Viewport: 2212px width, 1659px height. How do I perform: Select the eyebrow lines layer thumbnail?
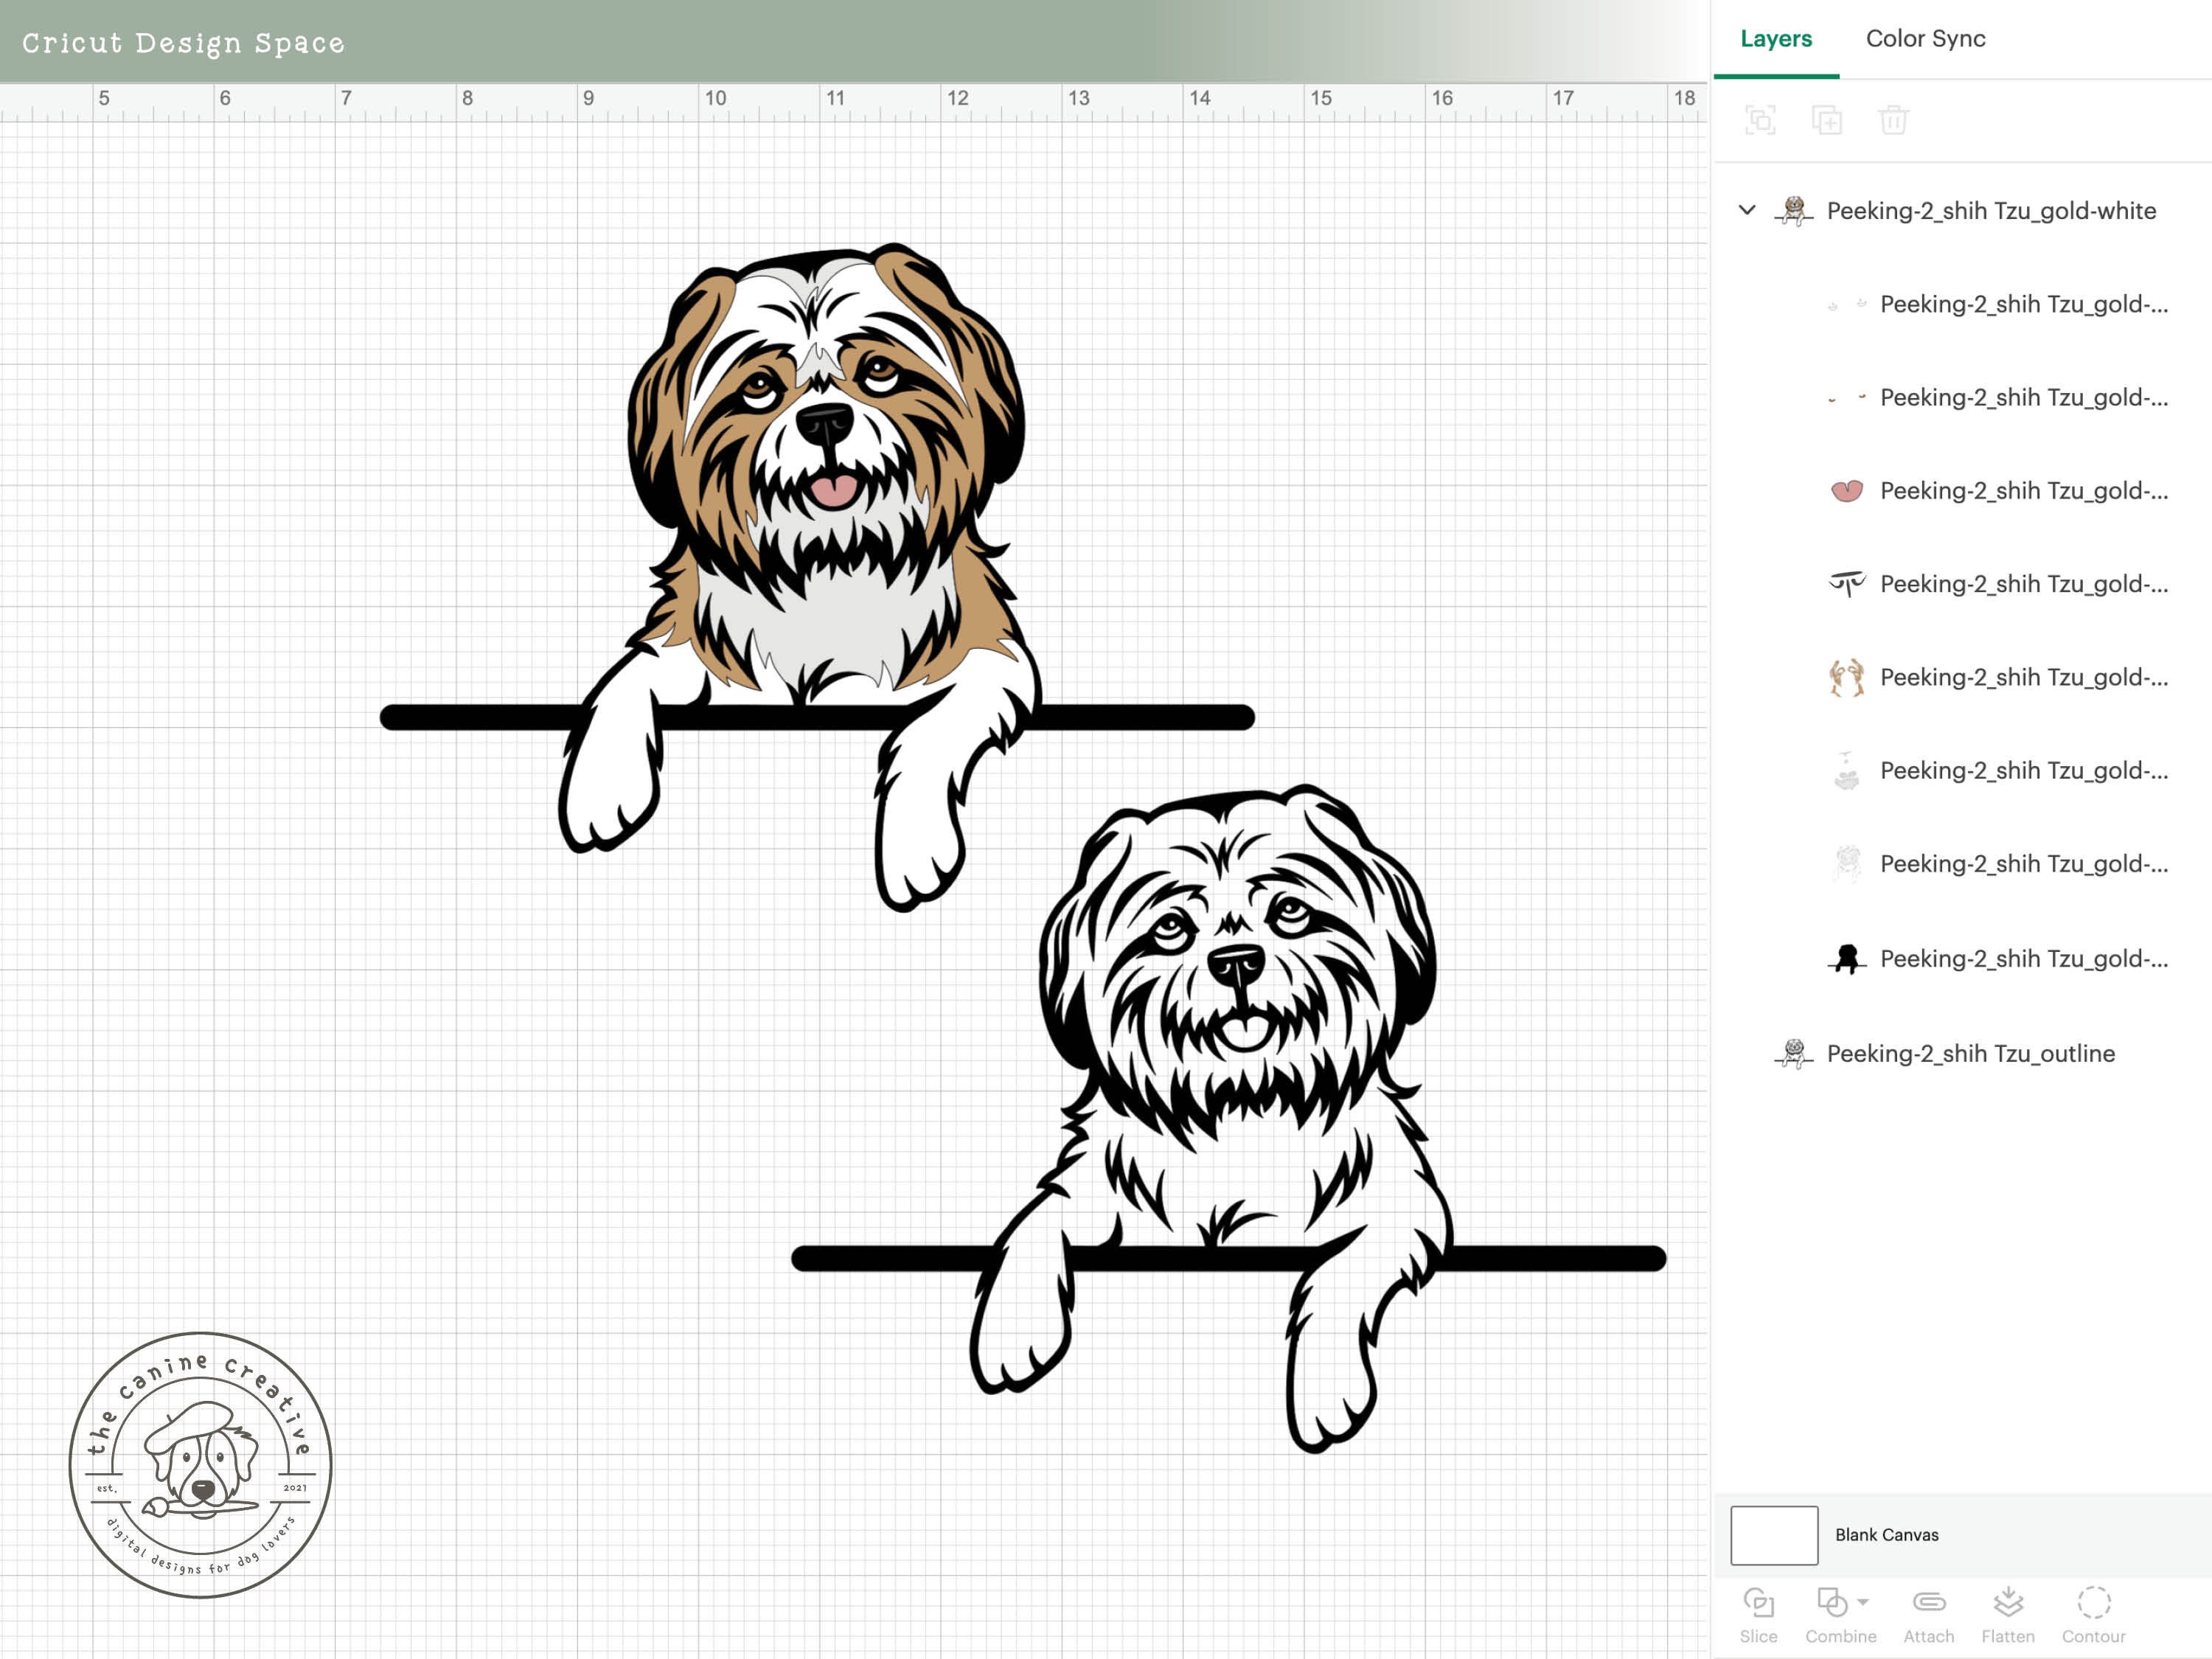click(1847, 584)
